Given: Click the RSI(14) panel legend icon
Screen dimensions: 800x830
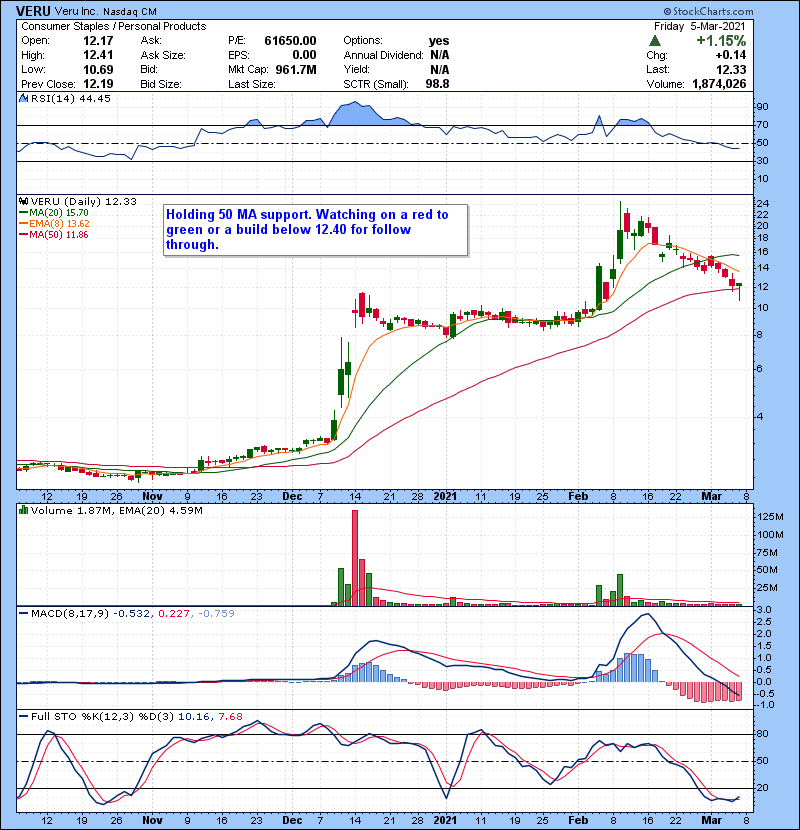Looking at the screenshot, I should coord(23,98).
